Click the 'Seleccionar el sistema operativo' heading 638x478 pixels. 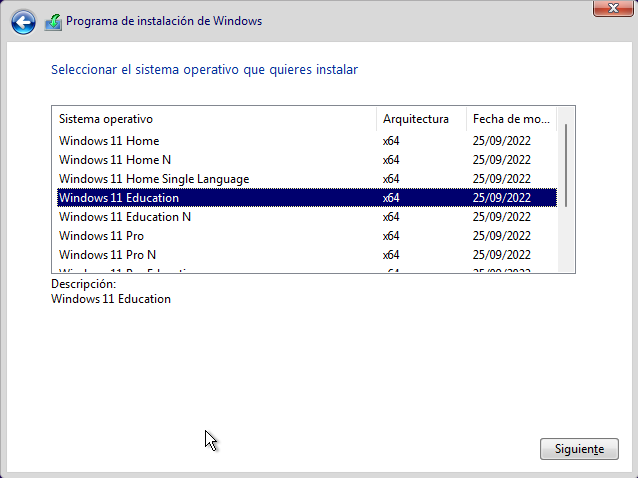tap(204, 70)
